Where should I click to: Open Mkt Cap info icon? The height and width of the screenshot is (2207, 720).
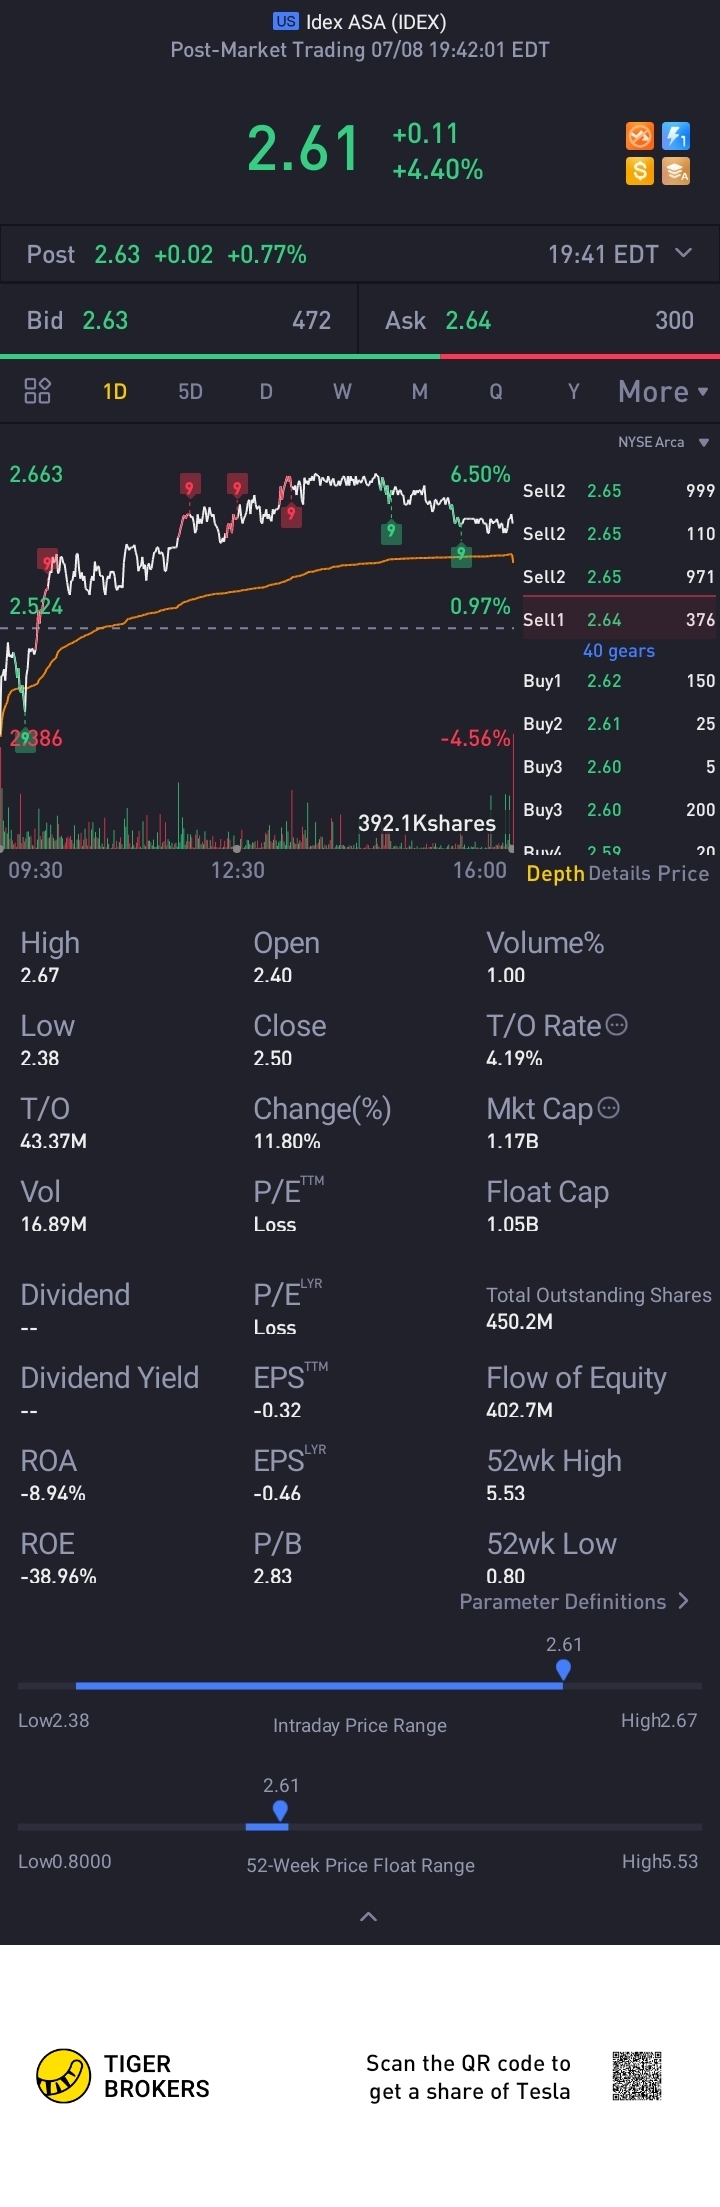(608, 1108)
